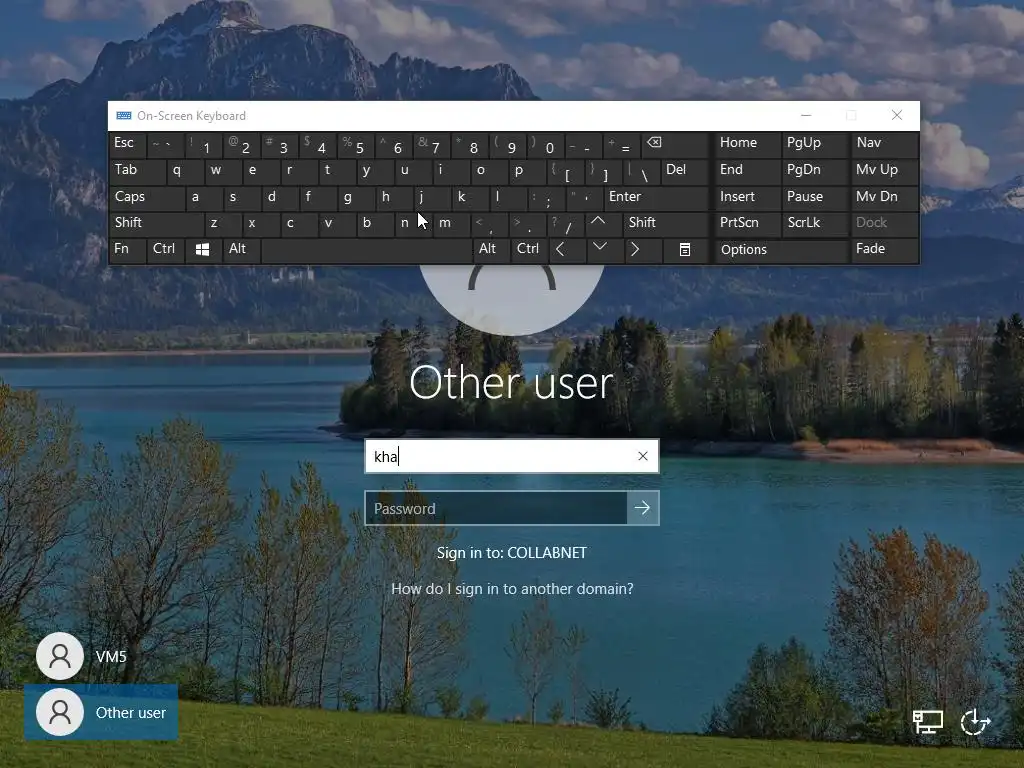
Task: Tap the Home key
Action: tap(747, 145)
